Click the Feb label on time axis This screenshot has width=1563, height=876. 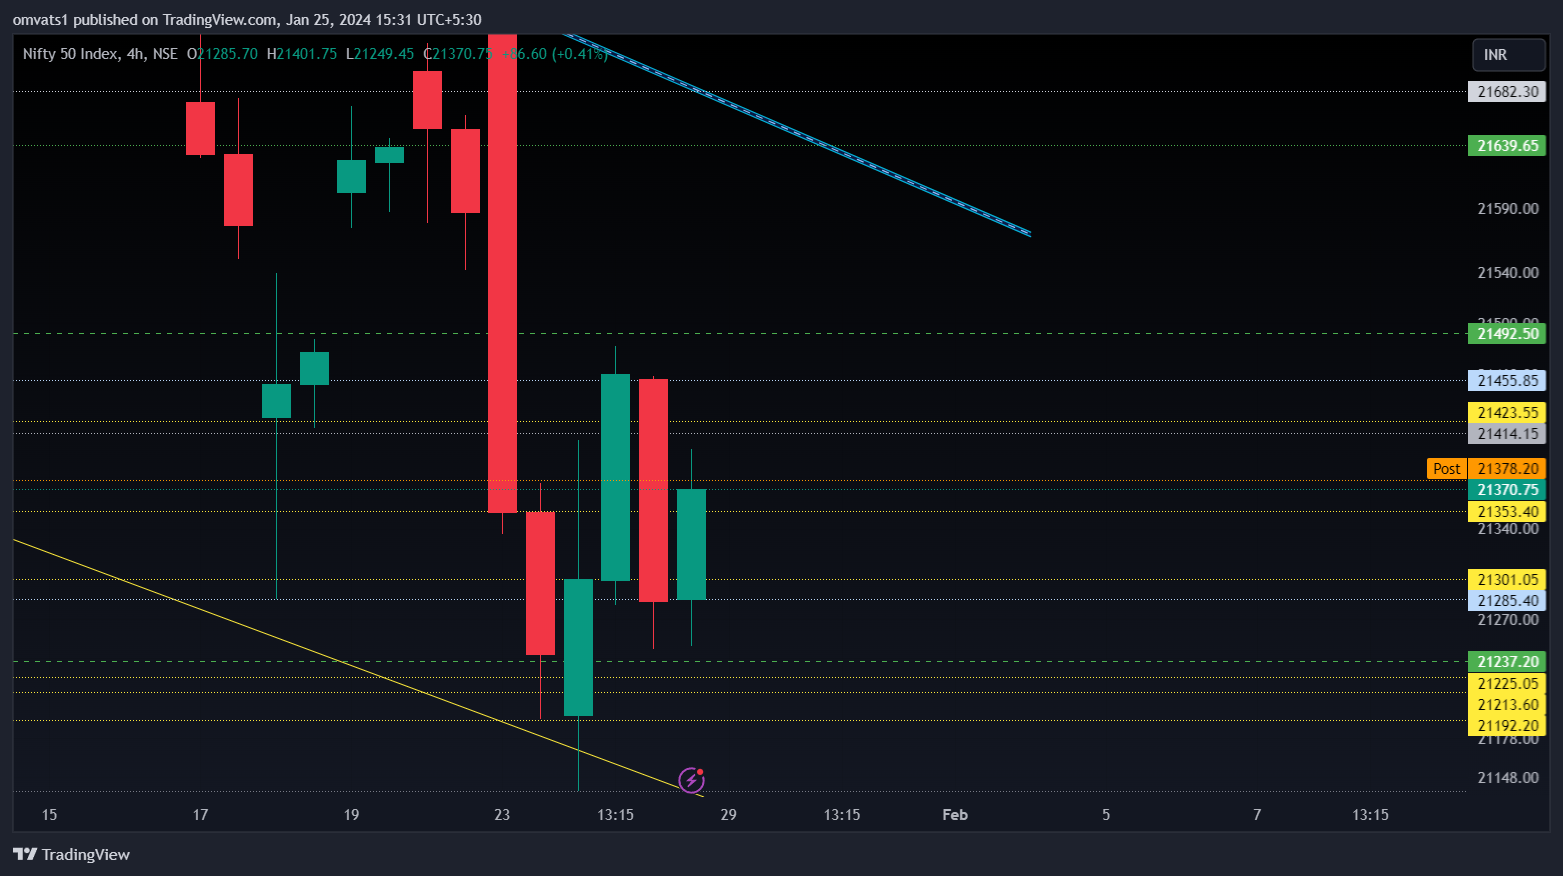click(x=955, y=815)
